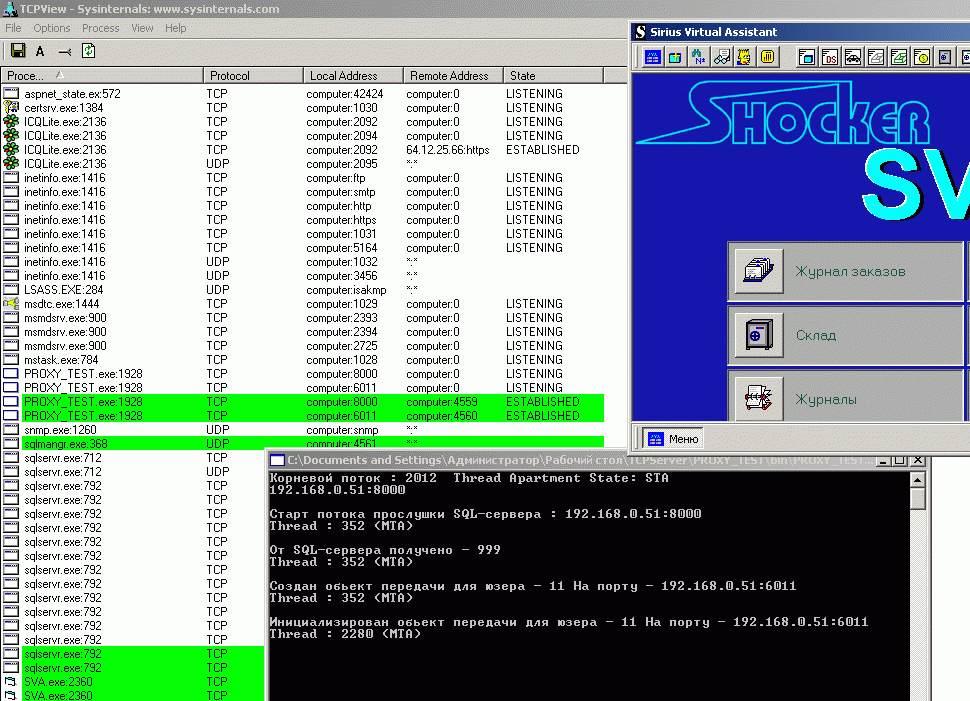Click the glasses and document icon in Sirius toolbar
970x701 pixels.
click(721, 58)
